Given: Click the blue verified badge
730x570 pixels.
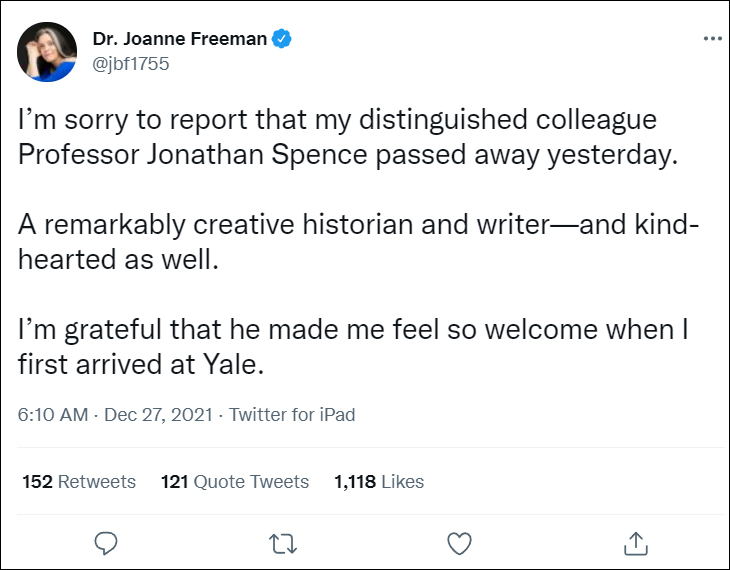Looking at the screenshot, I should tap(283, 39).
